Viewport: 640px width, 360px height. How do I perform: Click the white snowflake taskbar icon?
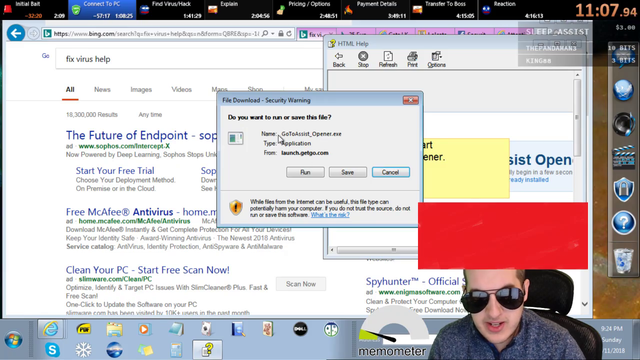(83, 350)
